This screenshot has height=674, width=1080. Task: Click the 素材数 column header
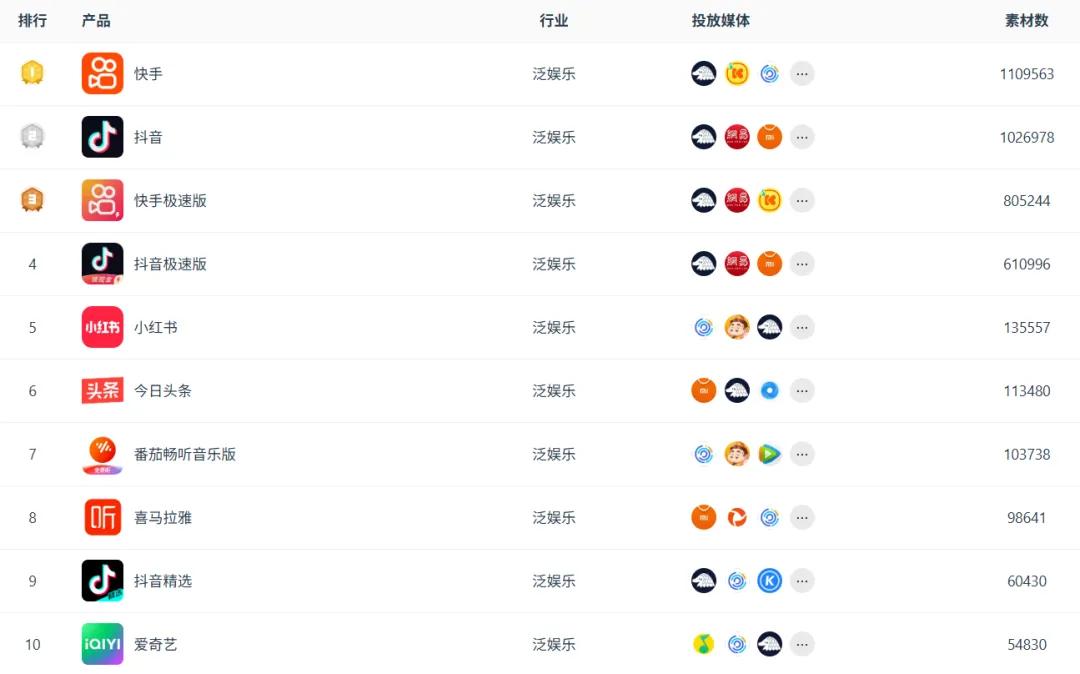(x=1026, y=20)
